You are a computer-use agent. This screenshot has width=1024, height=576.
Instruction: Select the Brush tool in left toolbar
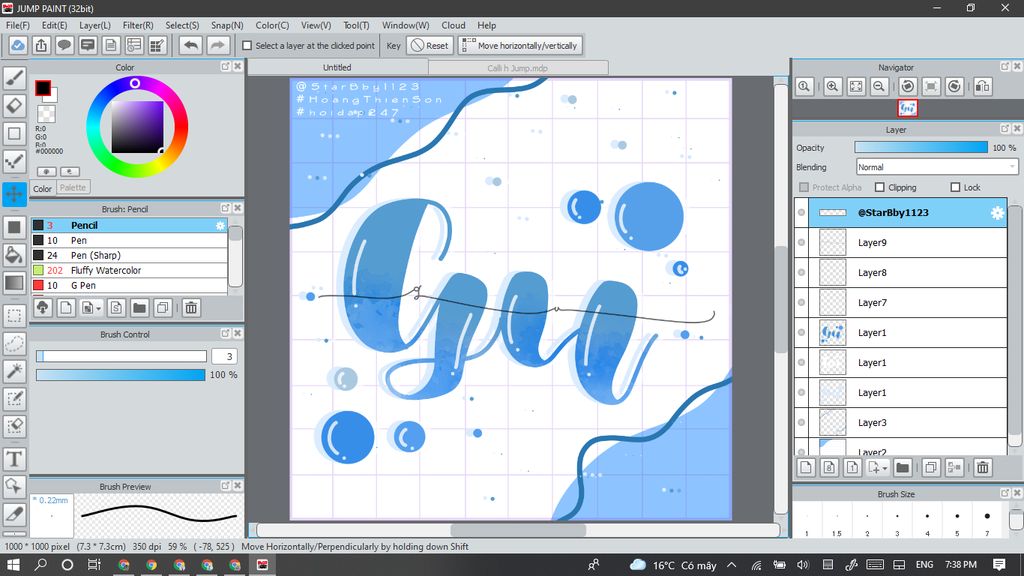point(14,78)
